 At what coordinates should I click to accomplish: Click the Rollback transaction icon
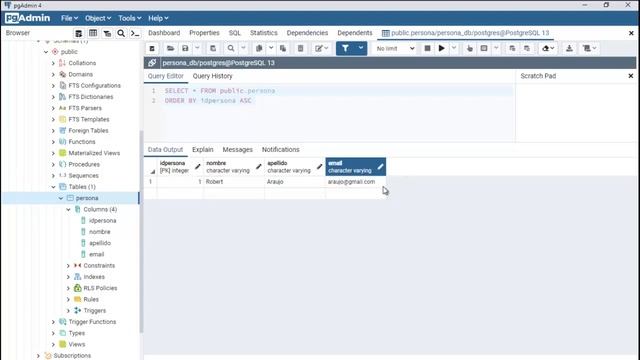527,48
